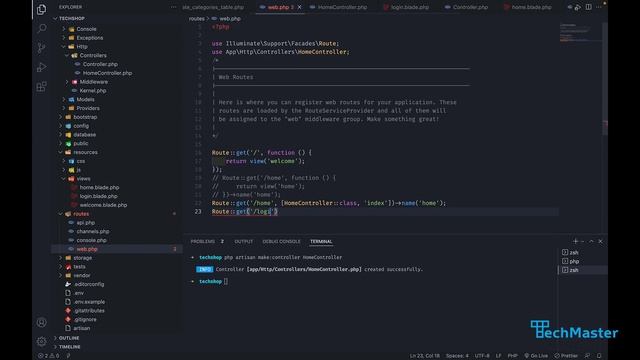This screenshot has height=360, width=640.
Task: Expand the Providers folder
Action: 88,108
